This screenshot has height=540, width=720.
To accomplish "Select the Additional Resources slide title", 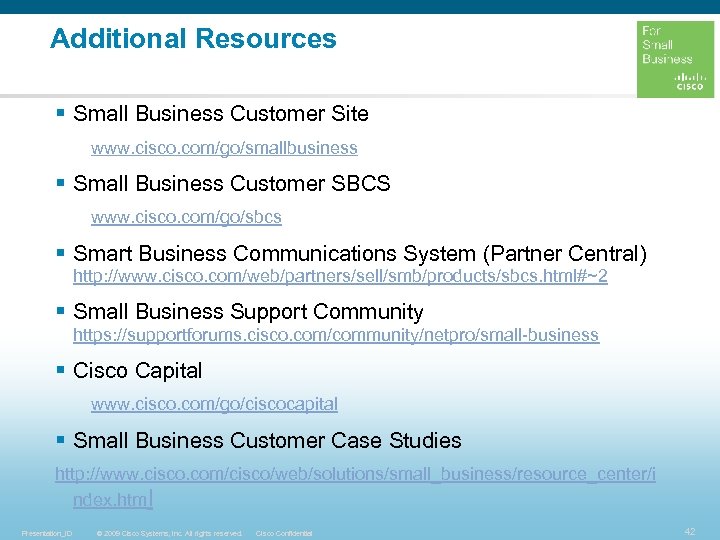I will [193, 38].
